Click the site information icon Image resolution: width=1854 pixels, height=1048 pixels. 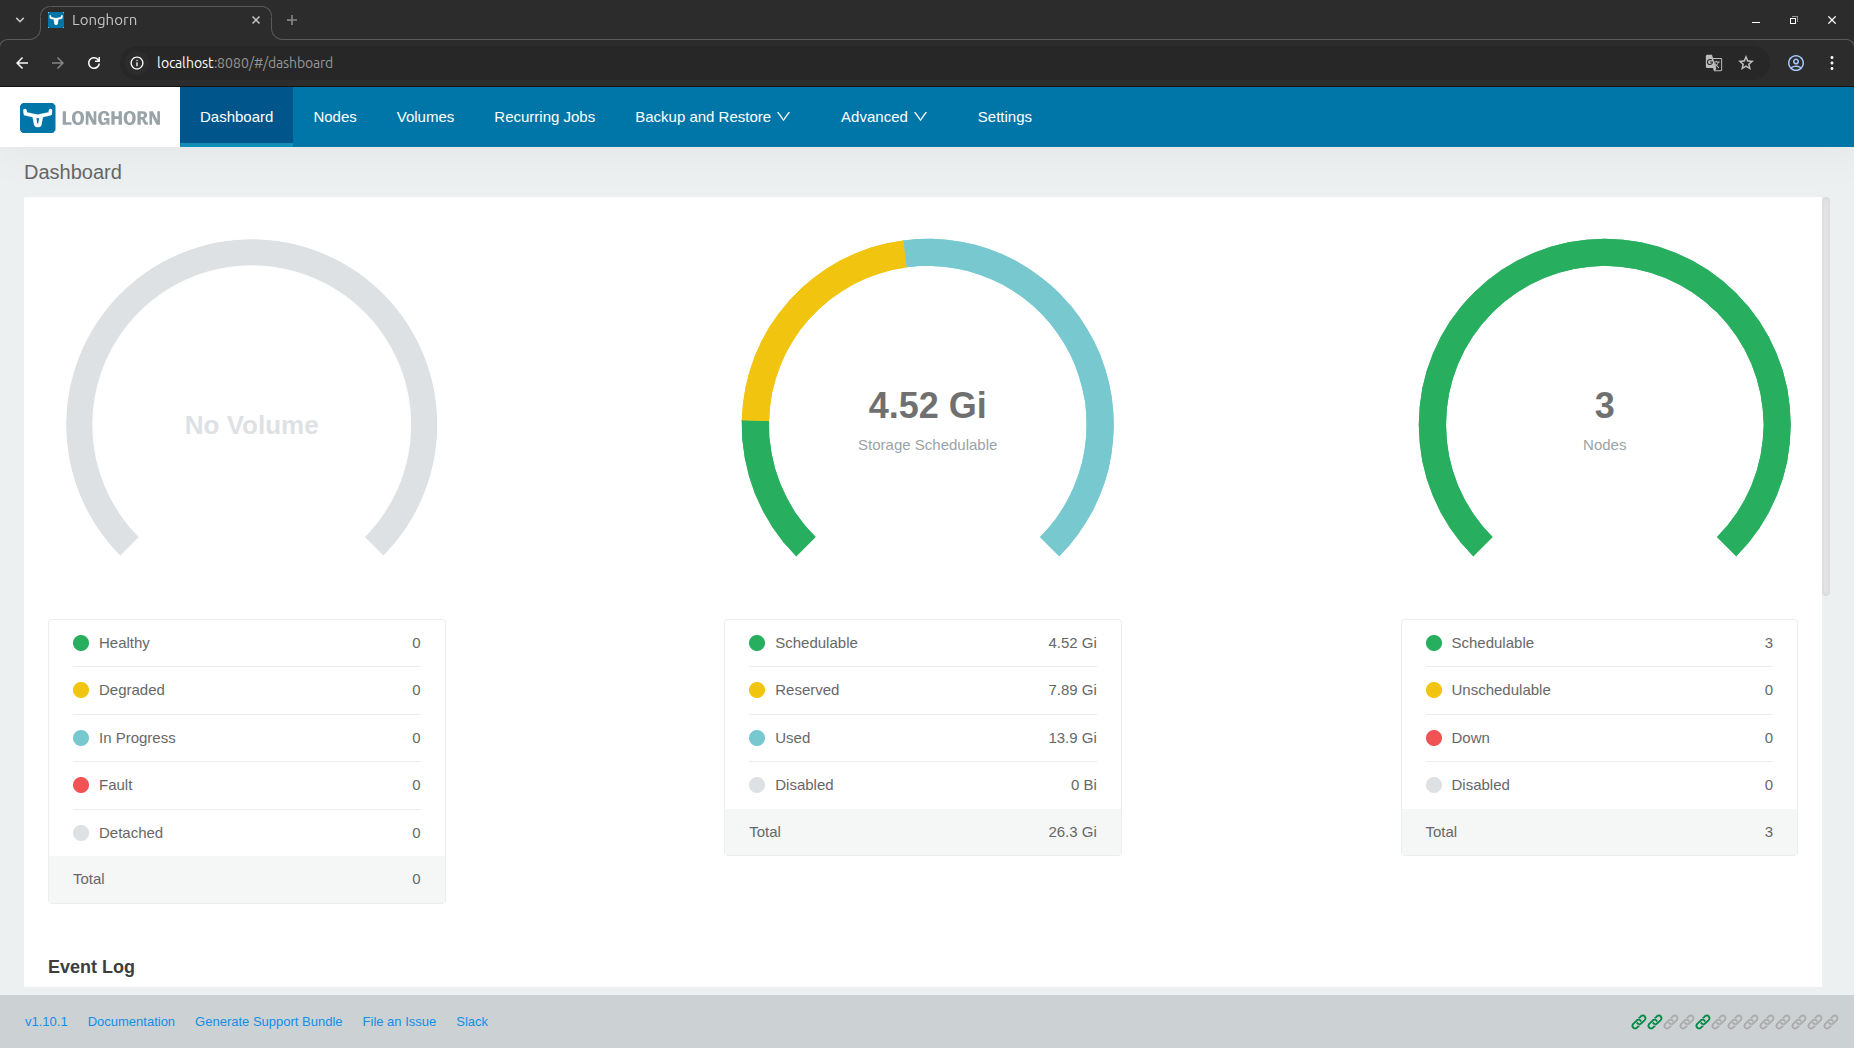click(137, 63)
